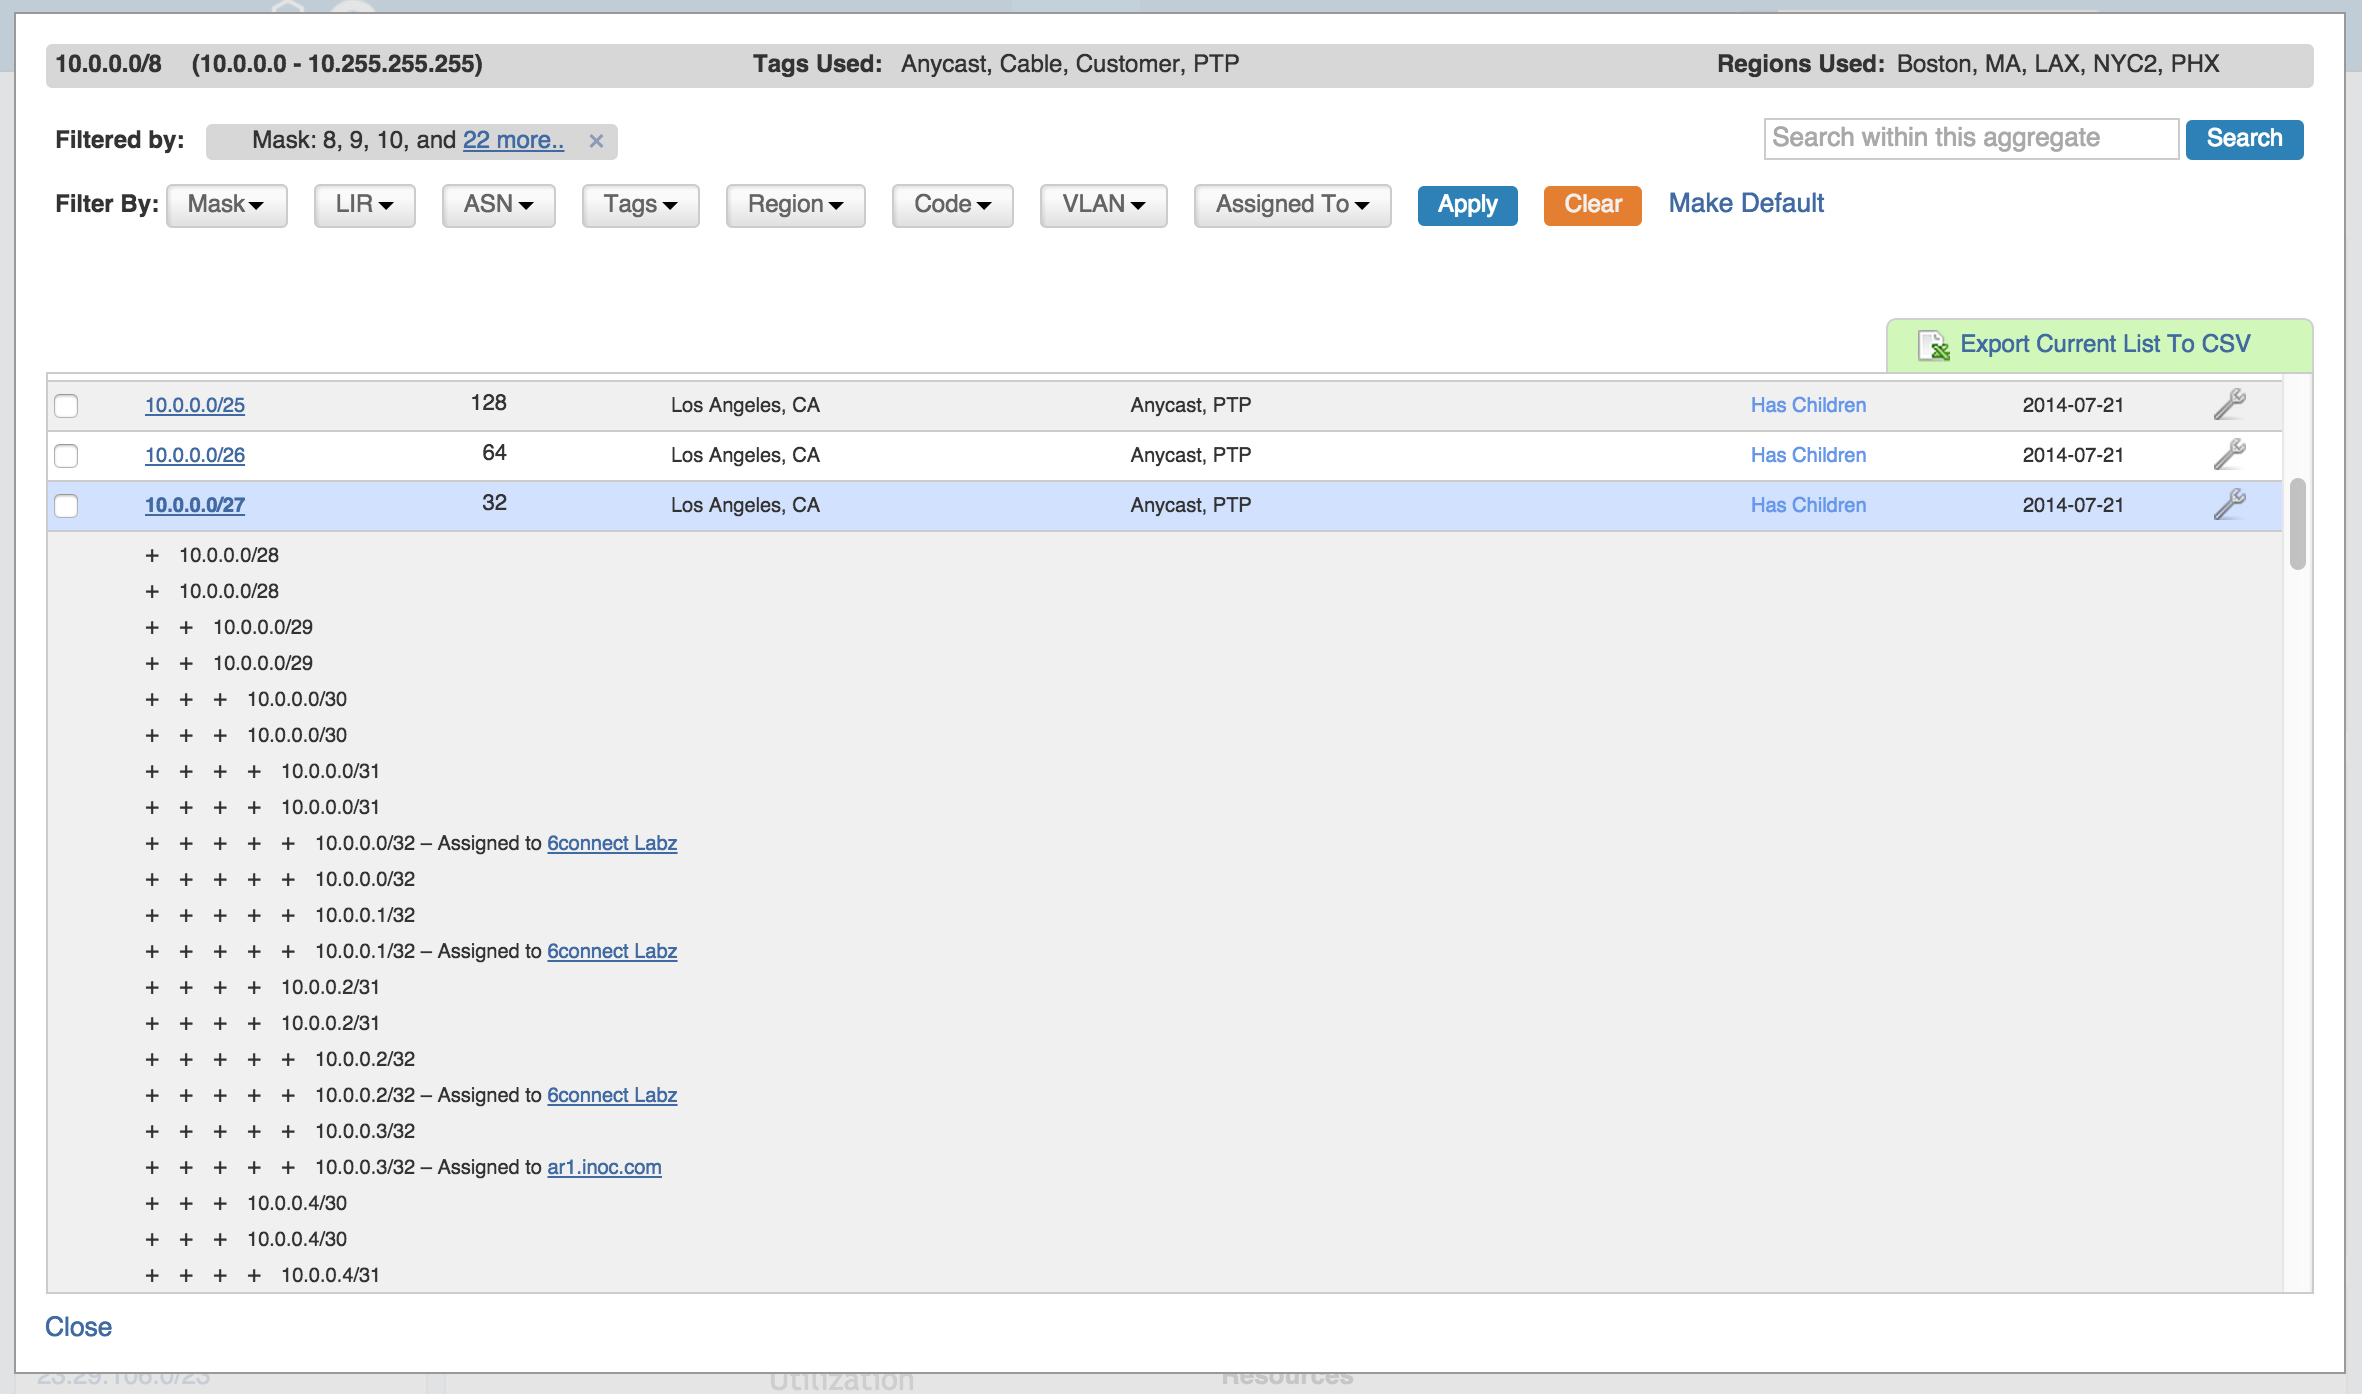
Task: Open ar1.inoc.com assigned resource link
Action: (x=604, y=1167)
